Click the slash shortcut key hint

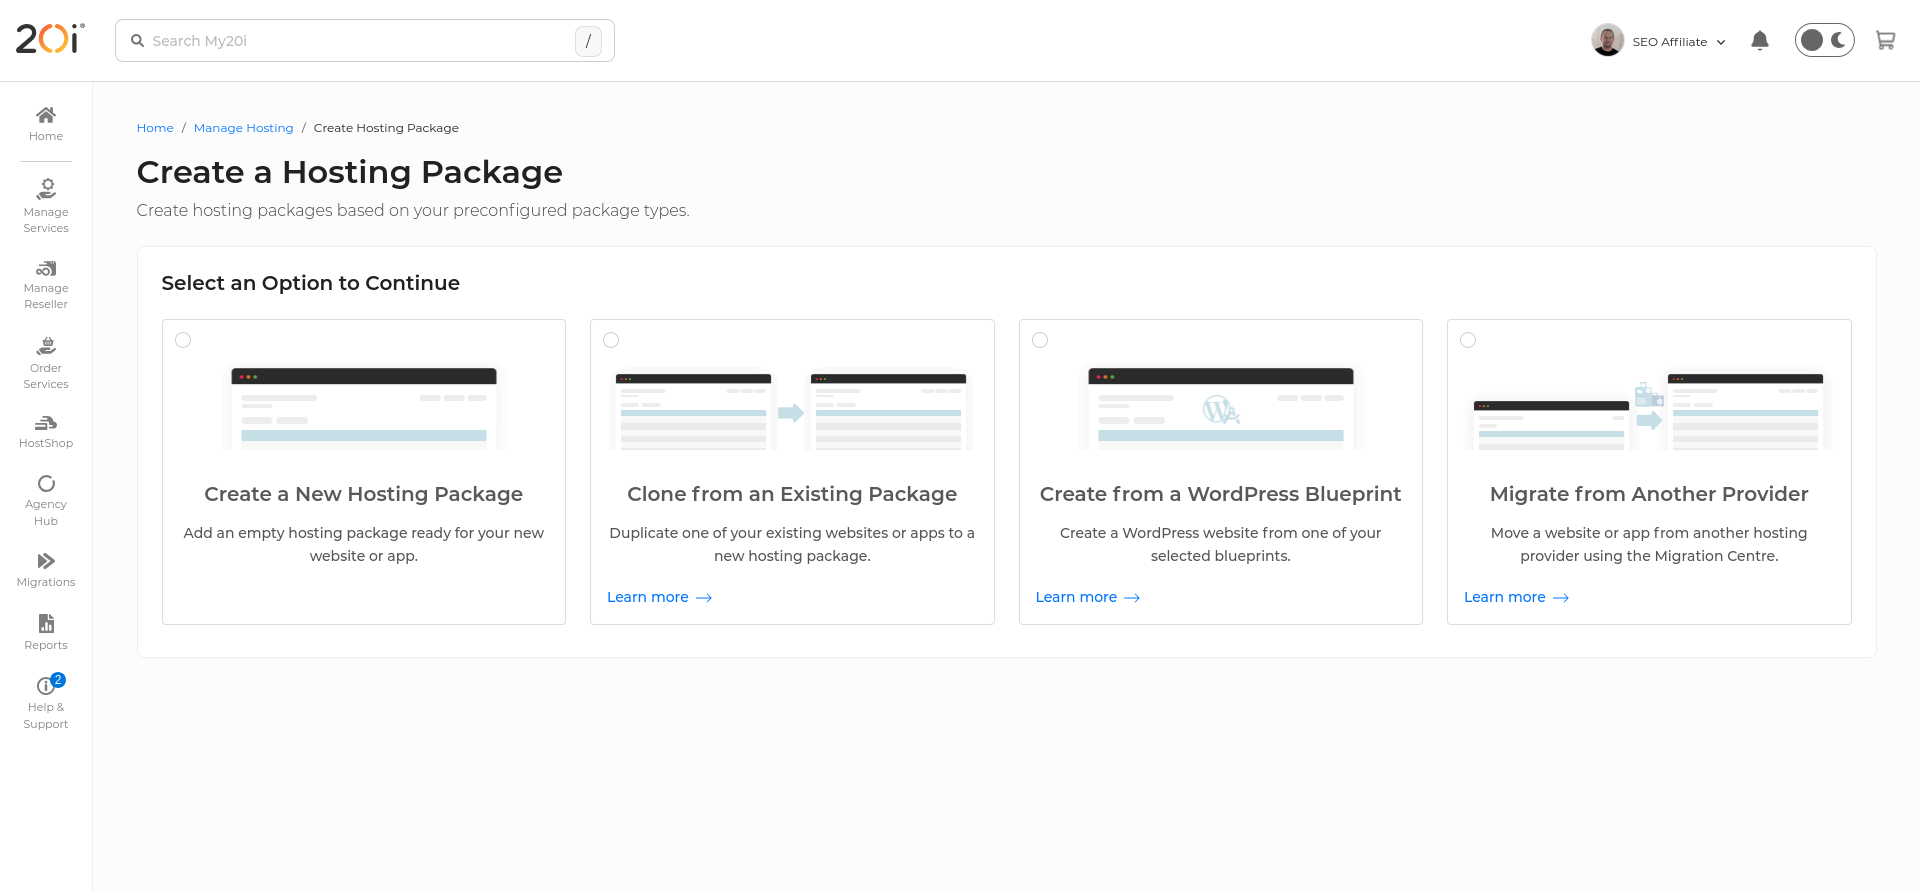[588, 41]
